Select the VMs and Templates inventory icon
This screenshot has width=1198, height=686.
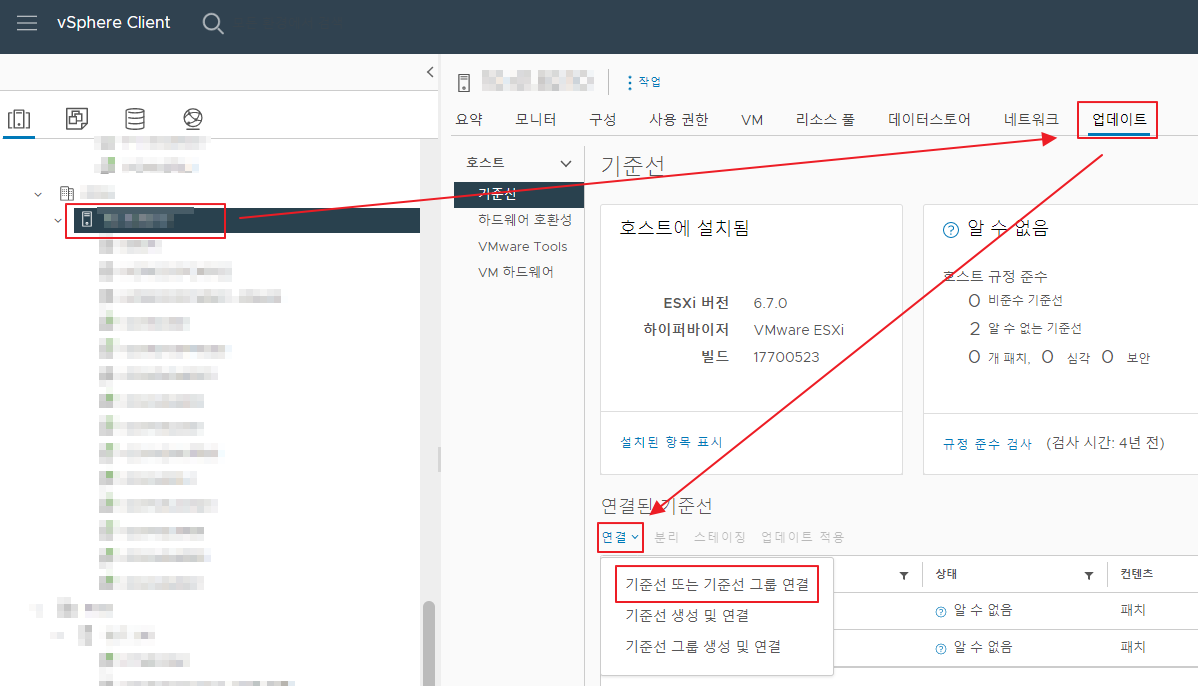tap(76, 119)
